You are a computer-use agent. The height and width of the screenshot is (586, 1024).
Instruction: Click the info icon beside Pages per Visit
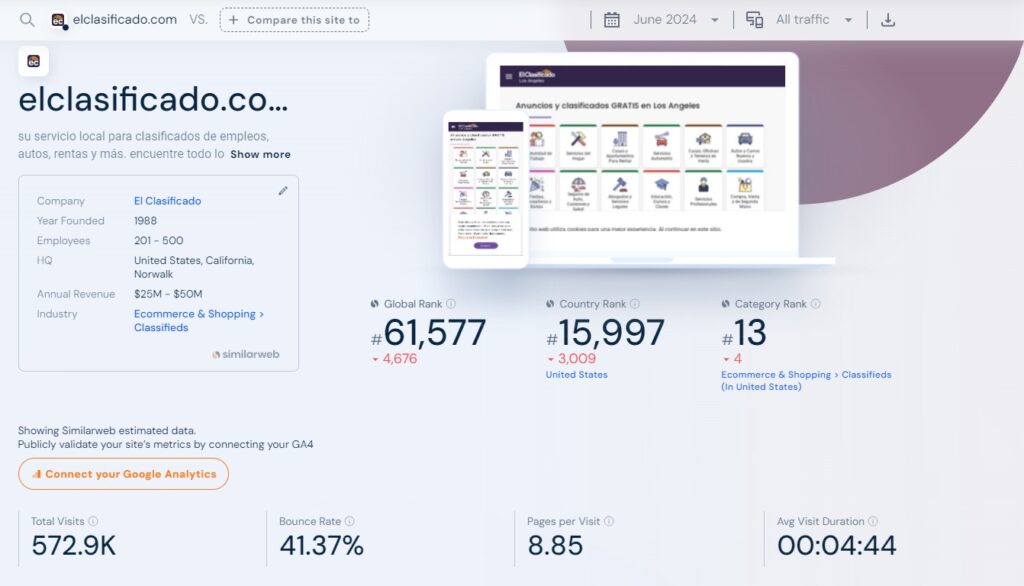pyautogui.click(x=609, y=521)
